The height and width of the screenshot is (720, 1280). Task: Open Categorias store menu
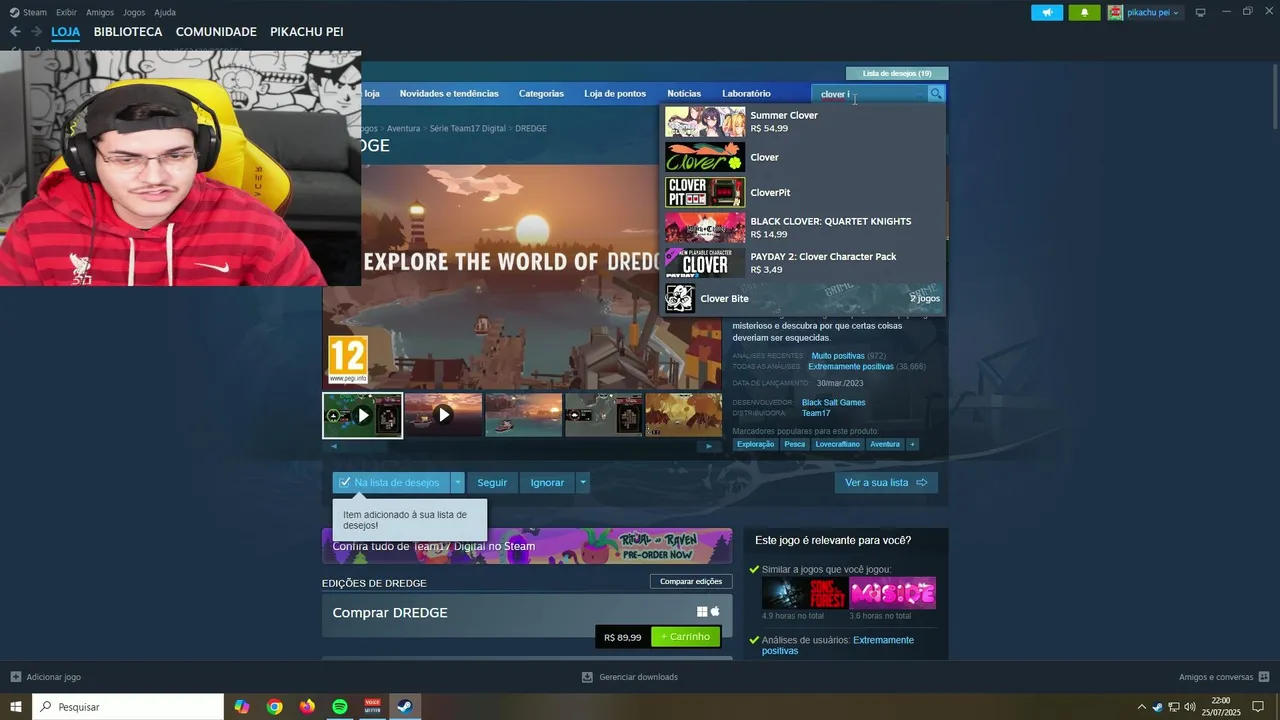(x=541, y=94)
